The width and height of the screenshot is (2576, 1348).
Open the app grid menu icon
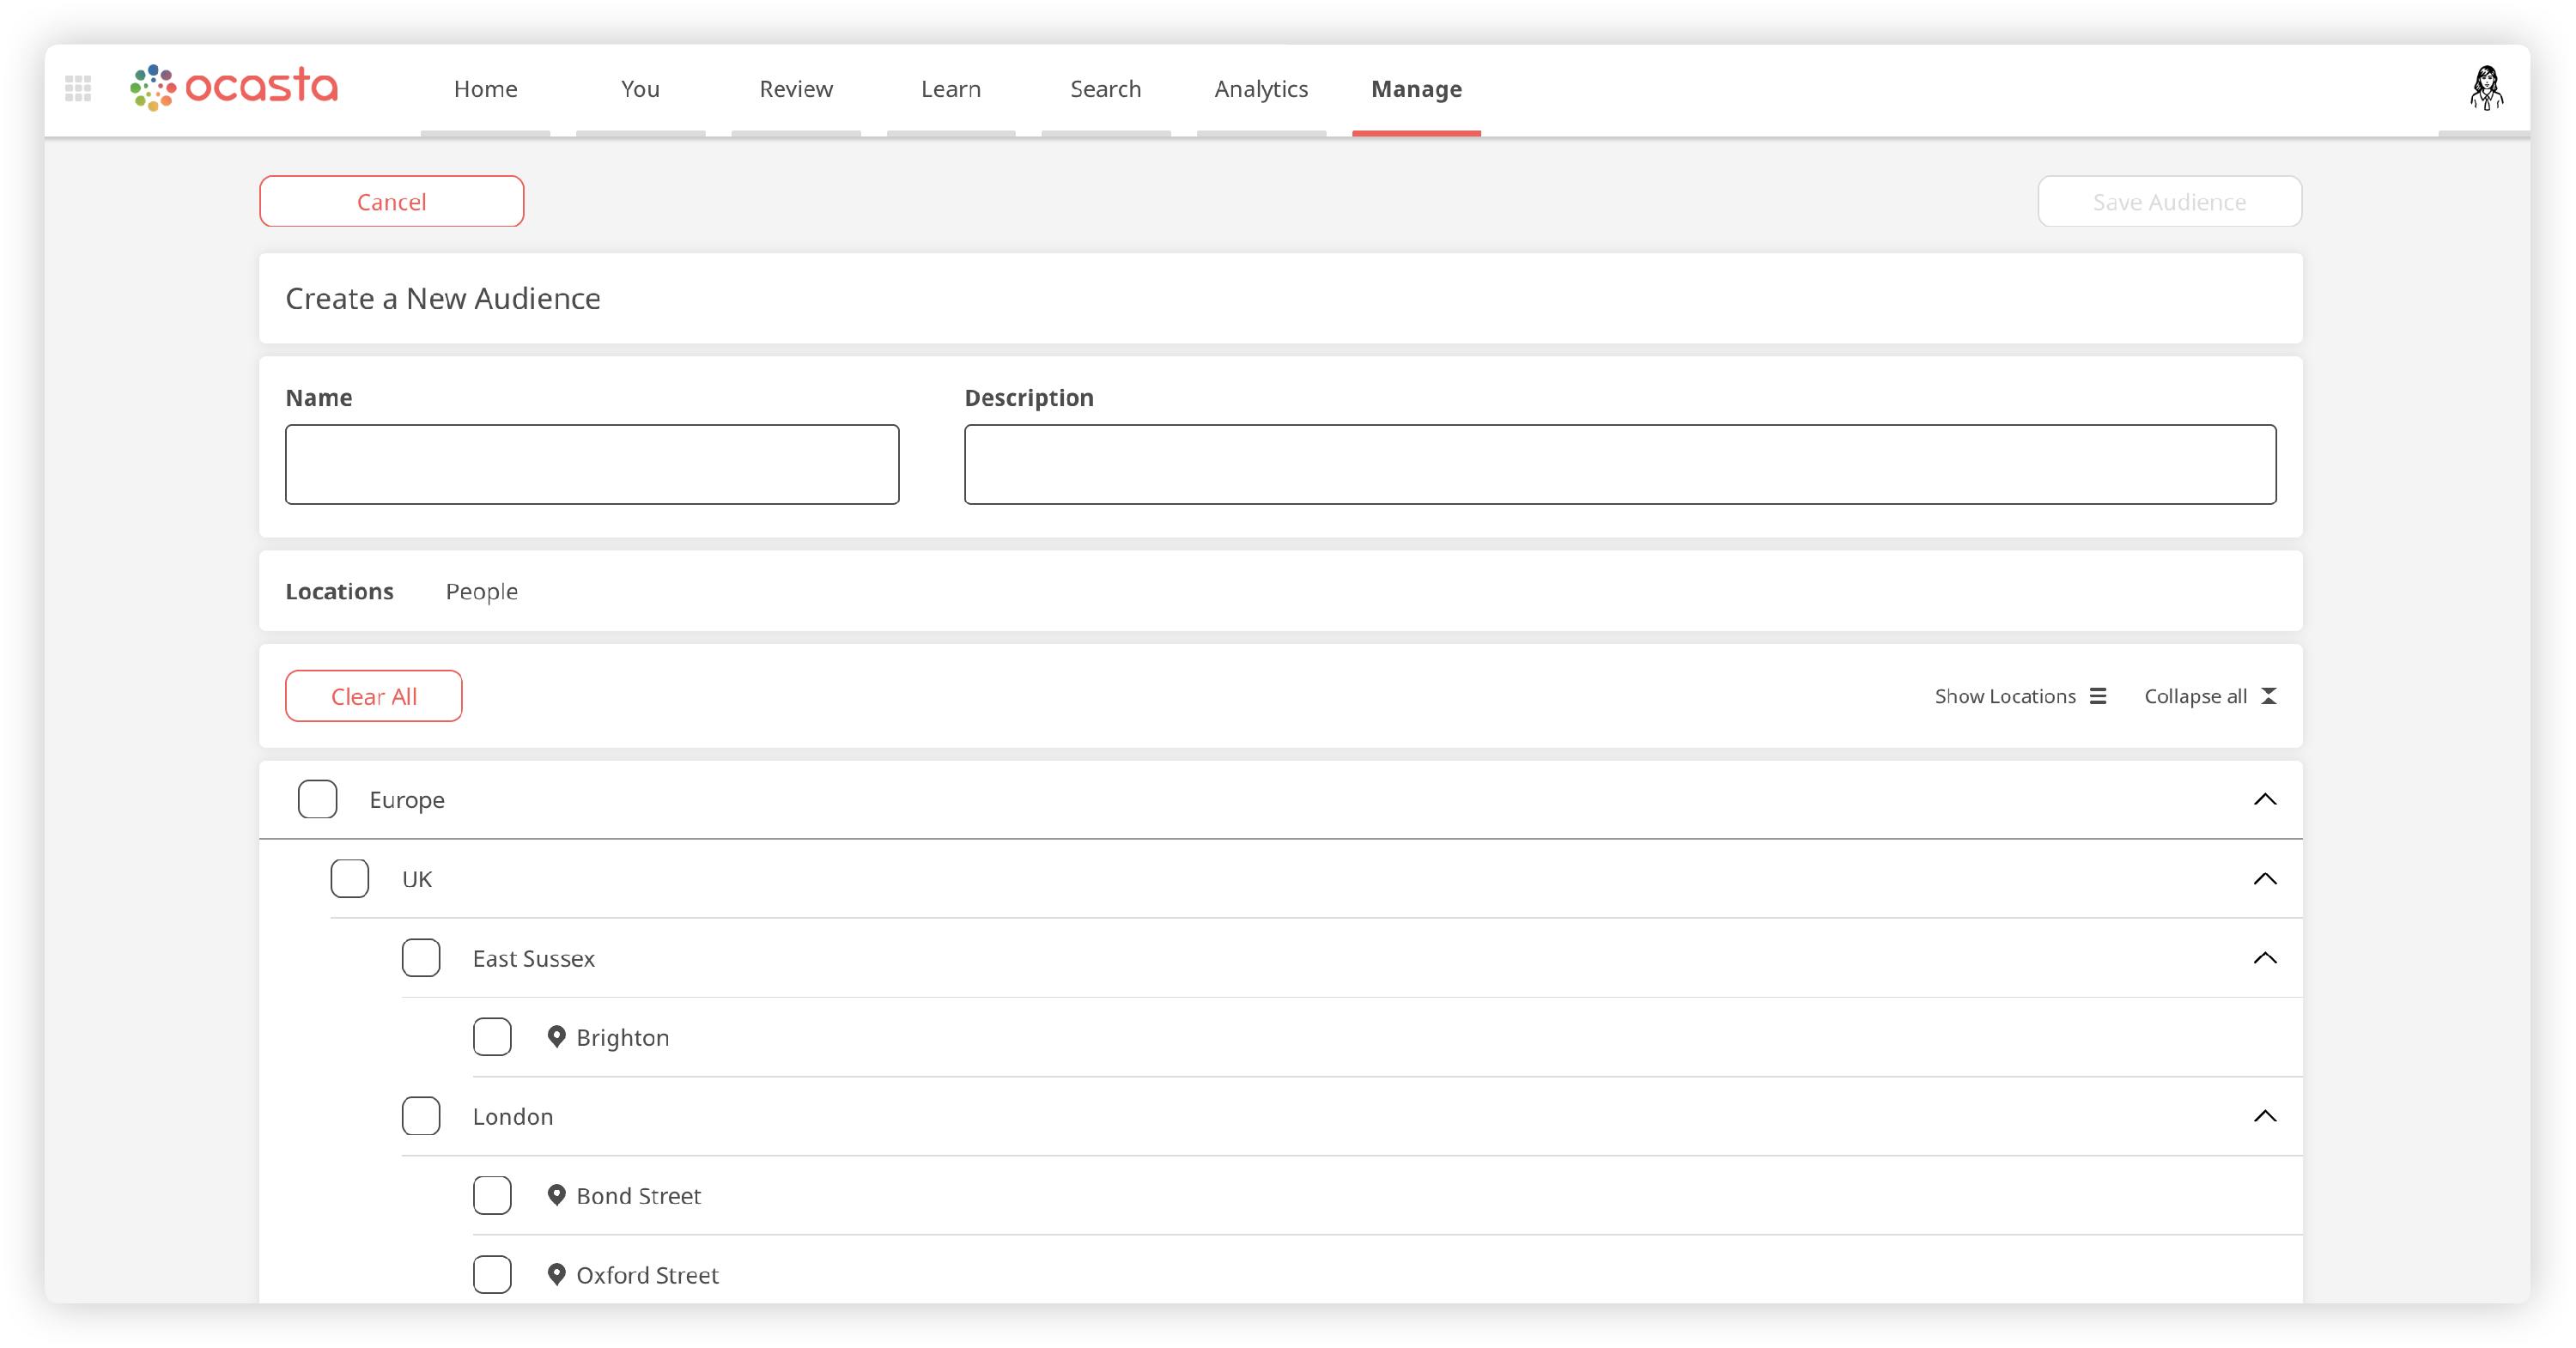[78, 88]
